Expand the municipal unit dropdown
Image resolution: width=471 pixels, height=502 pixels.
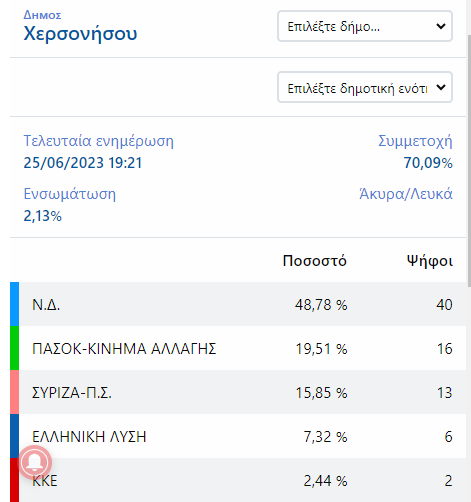coord(365,87)
